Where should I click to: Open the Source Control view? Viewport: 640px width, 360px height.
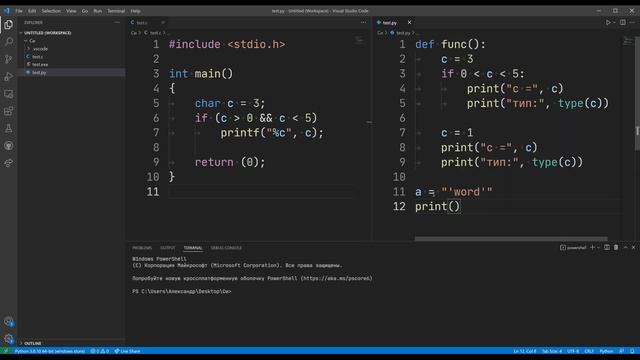coord(9,59)
